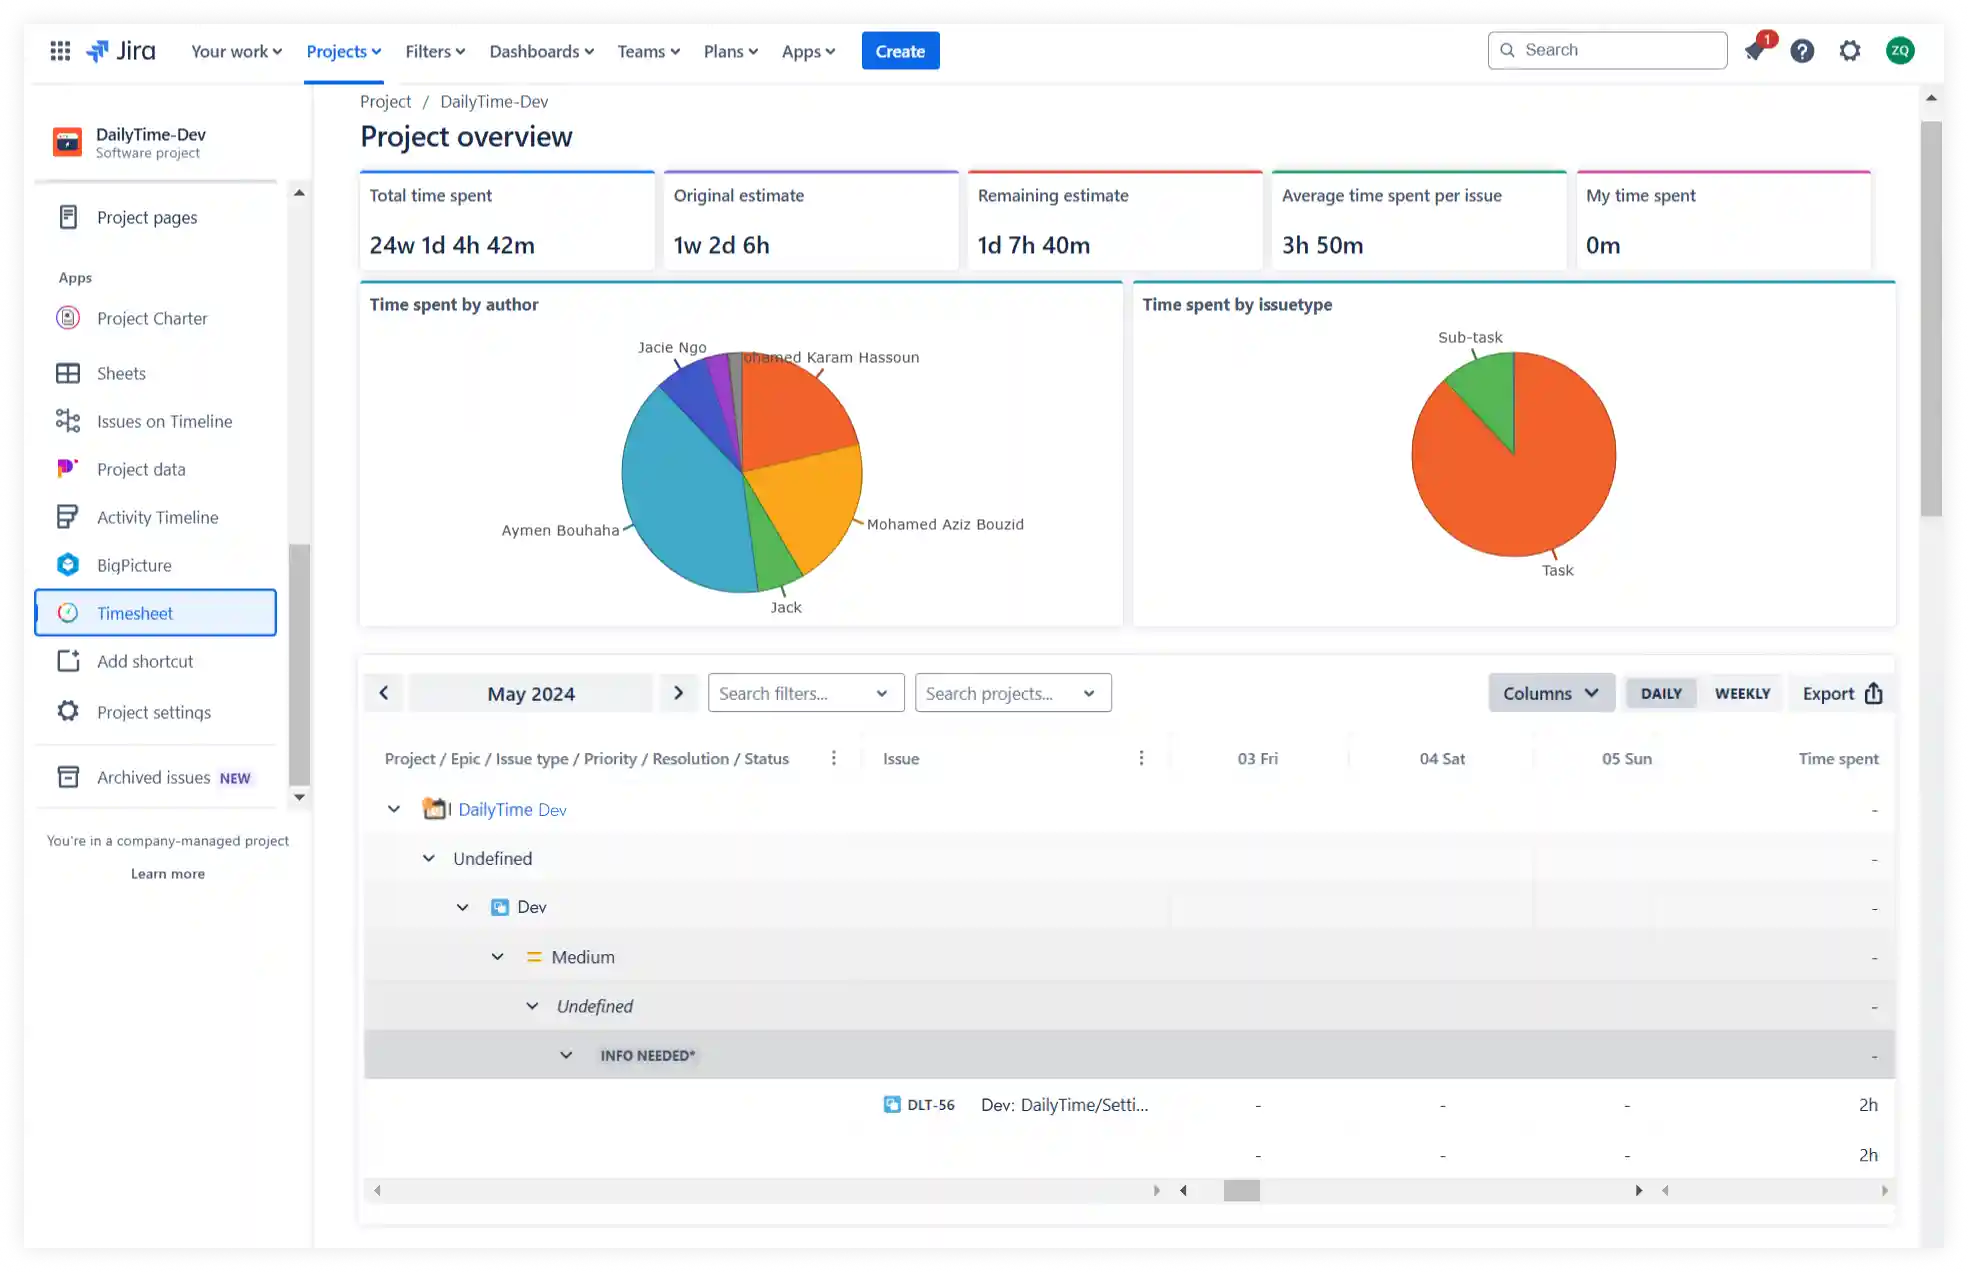
Task: Click the Sheets grid icon
Action: [68, 373]
